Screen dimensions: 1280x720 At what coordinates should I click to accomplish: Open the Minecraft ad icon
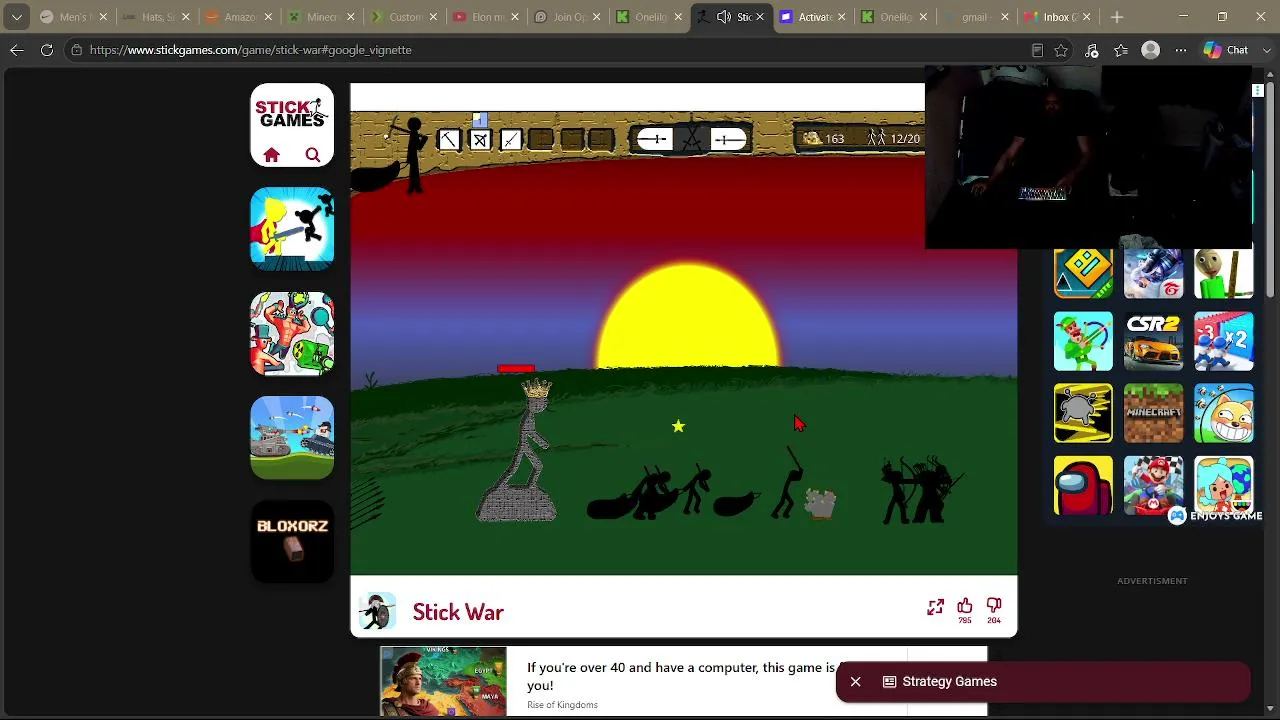pos(1153,413)
